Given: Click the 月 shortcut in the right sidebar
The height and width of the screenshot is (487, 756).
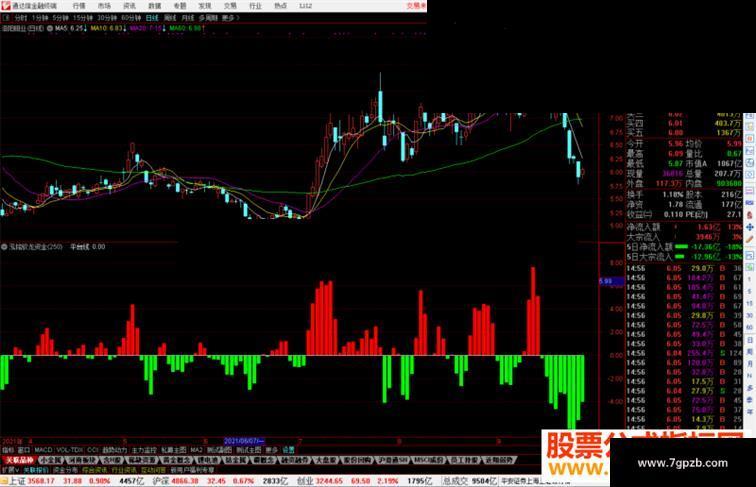Looking at the screenshot, I should point(750,364).
